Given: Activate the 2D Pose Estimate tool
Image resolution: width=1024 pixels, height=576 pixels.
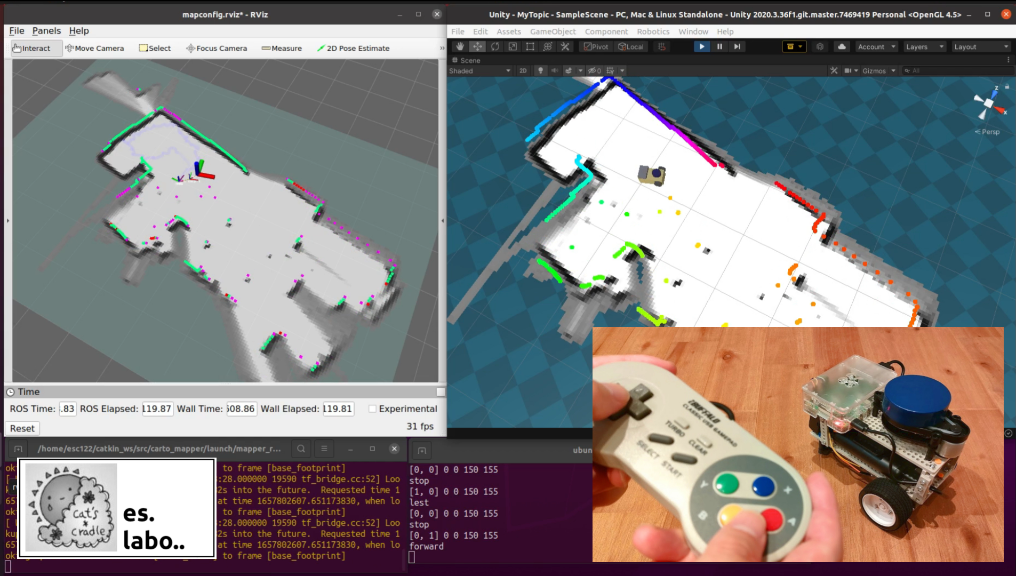Looking at the screenshot, I should (353, 48).
